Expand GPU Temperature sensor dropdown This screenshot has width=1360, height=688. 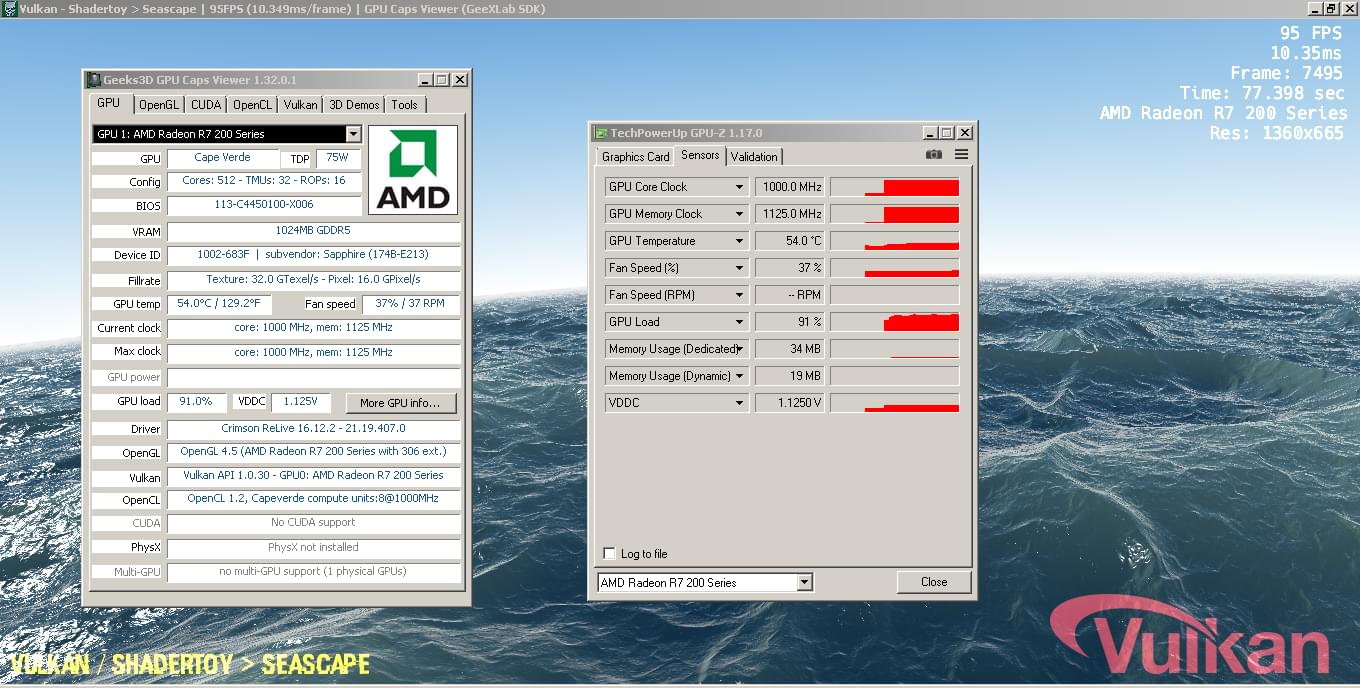739,241
